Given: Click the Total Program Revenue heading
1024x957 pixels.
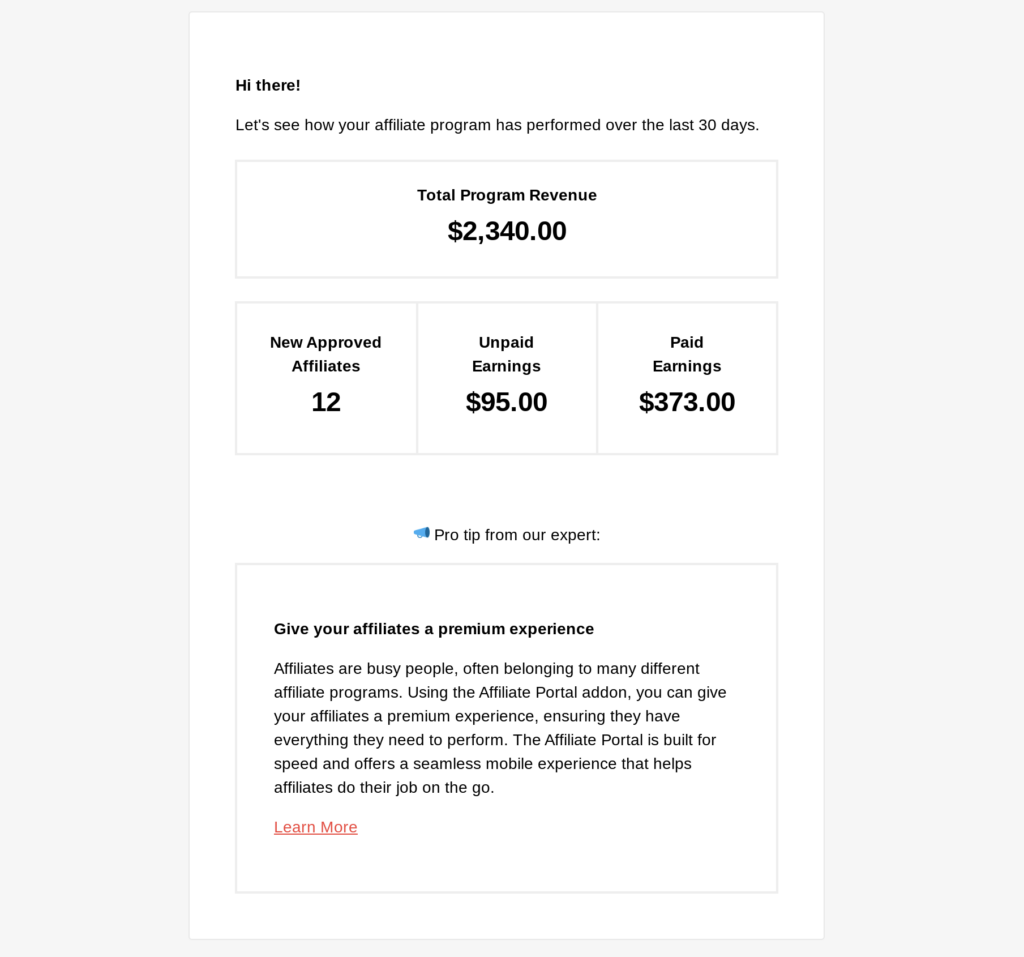Looking at the screenshot, I should [507, 195].
